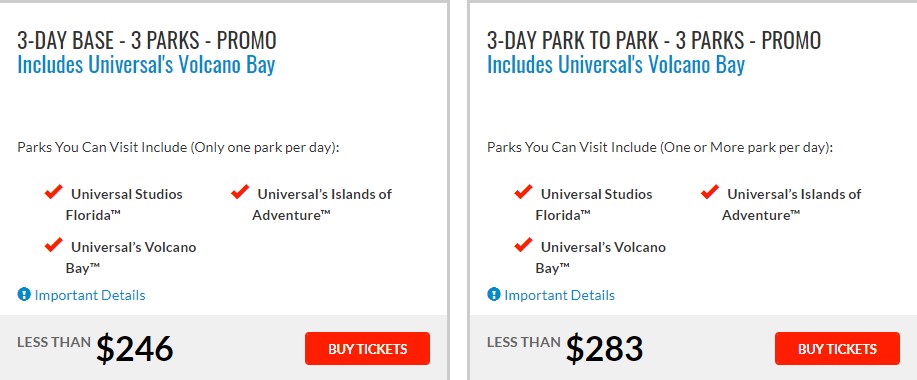Screen dimensions: 917x380
Task: Open Important Details link under the 3-Day Base ticket
Action: pos(90,295)
